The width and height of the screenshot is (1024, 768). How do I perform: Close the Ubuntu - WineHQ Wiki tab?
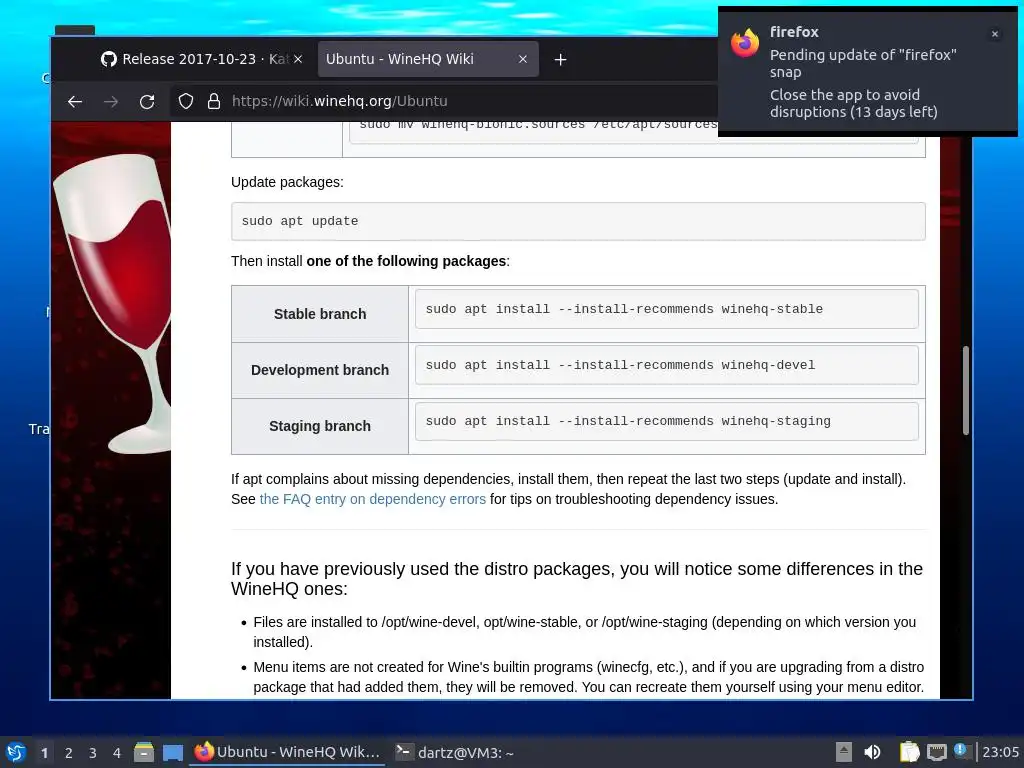[x=522, y=59]
